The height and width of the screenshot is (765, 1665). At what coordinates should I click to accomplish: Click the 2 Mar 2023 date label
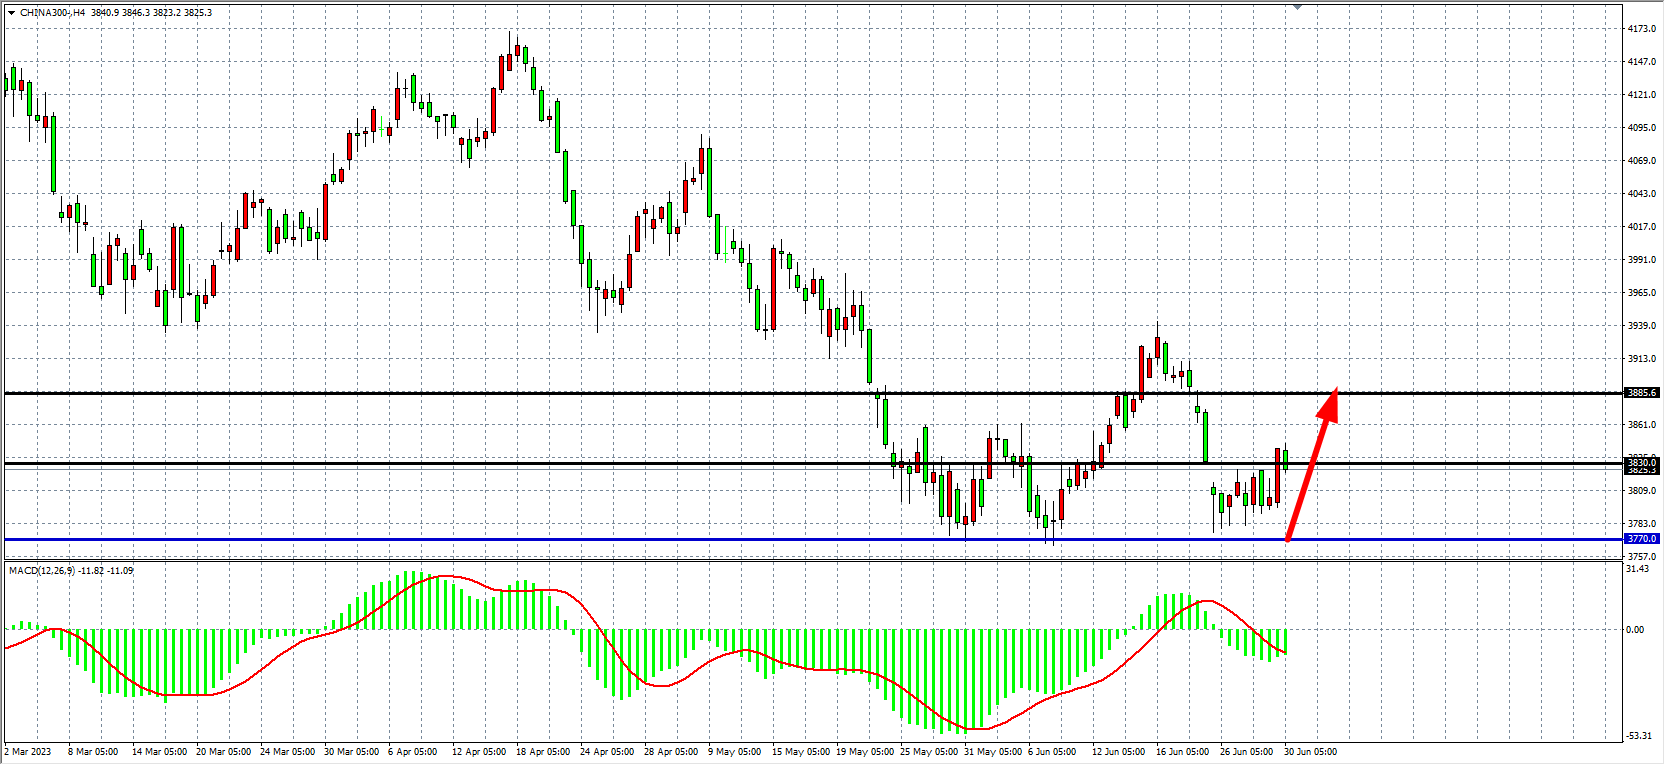point(28,752)
